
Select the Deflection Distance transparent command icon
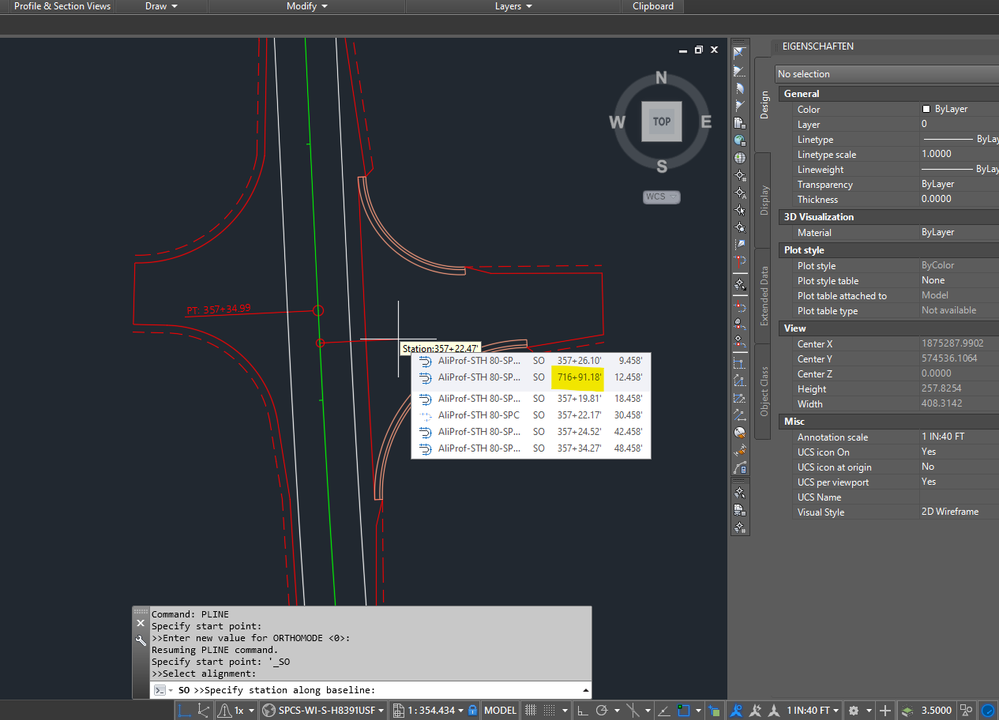pos(739,105)
